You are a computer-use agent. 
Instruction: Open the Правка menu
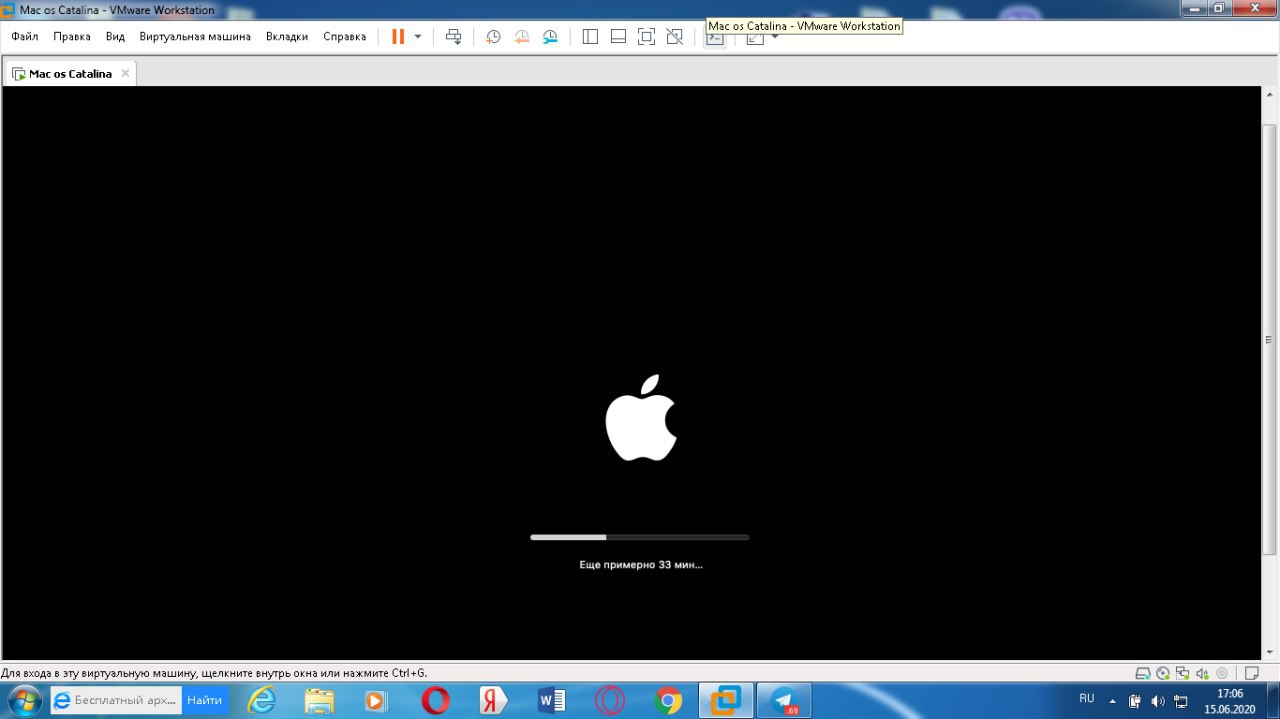(72, 36)
